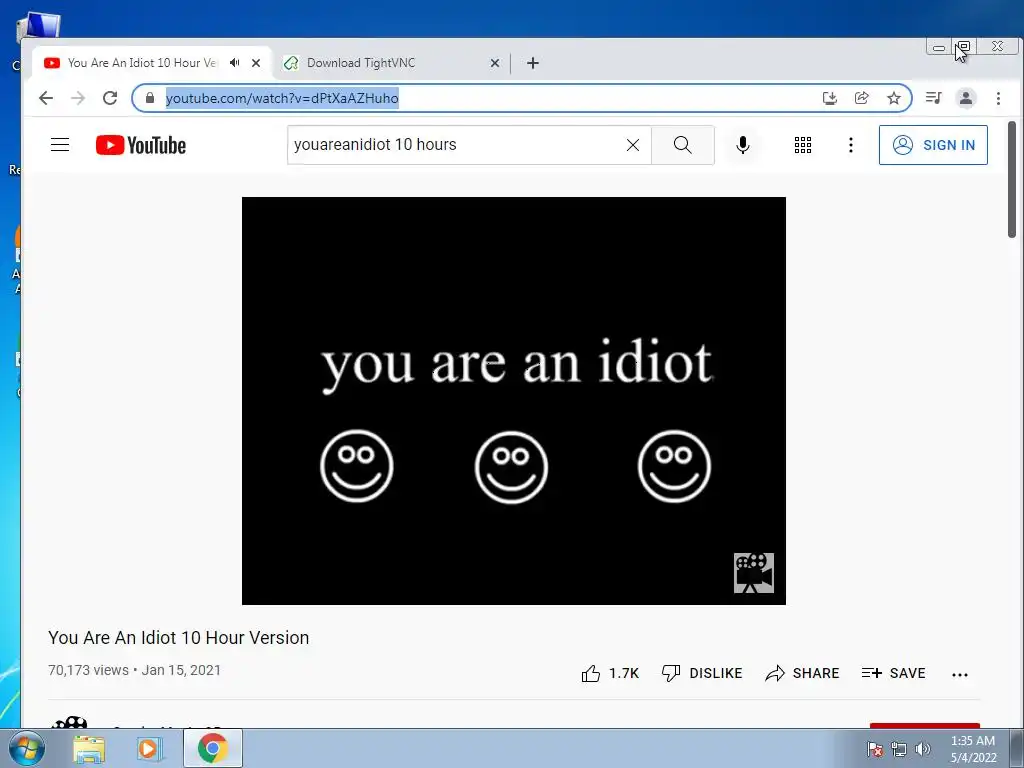Sign in to YouTube
The width and height of the screenshot is (1024, 768).
(x=933, y=145)
